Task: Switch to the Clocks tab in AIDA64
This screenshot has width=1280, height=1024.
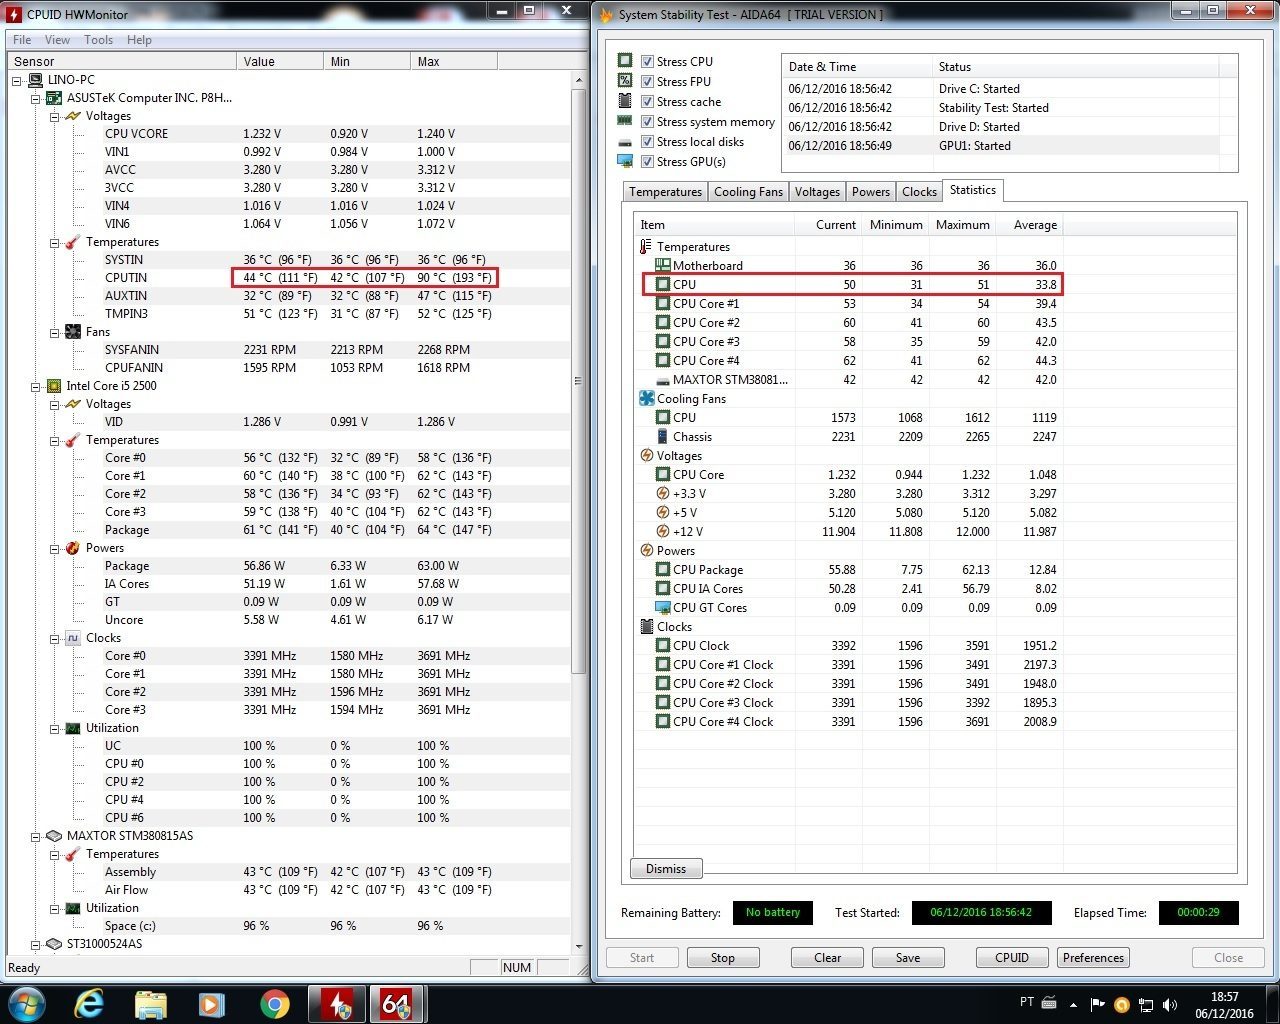Action: point(919,192)
